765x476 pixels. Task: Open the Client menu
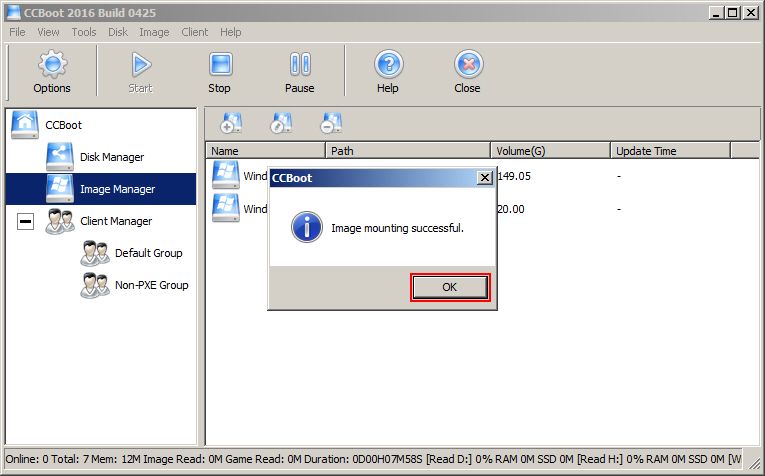coord(195,32)
